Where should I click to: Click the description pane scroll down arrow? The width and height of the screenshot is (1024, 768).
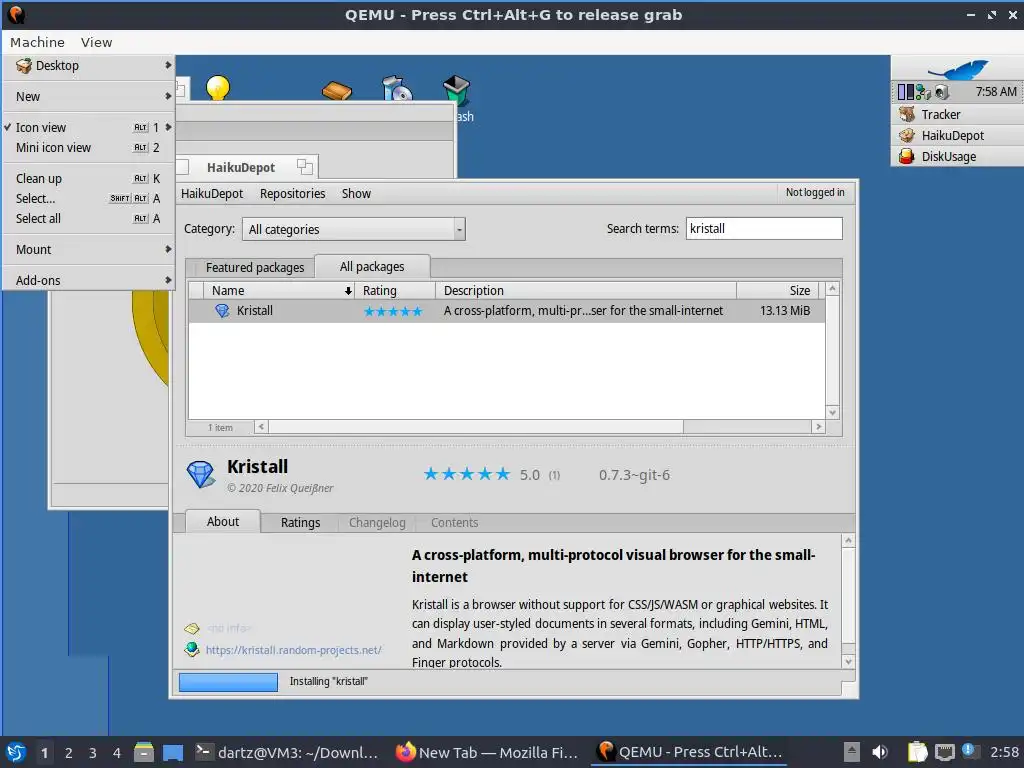(848, 662)
